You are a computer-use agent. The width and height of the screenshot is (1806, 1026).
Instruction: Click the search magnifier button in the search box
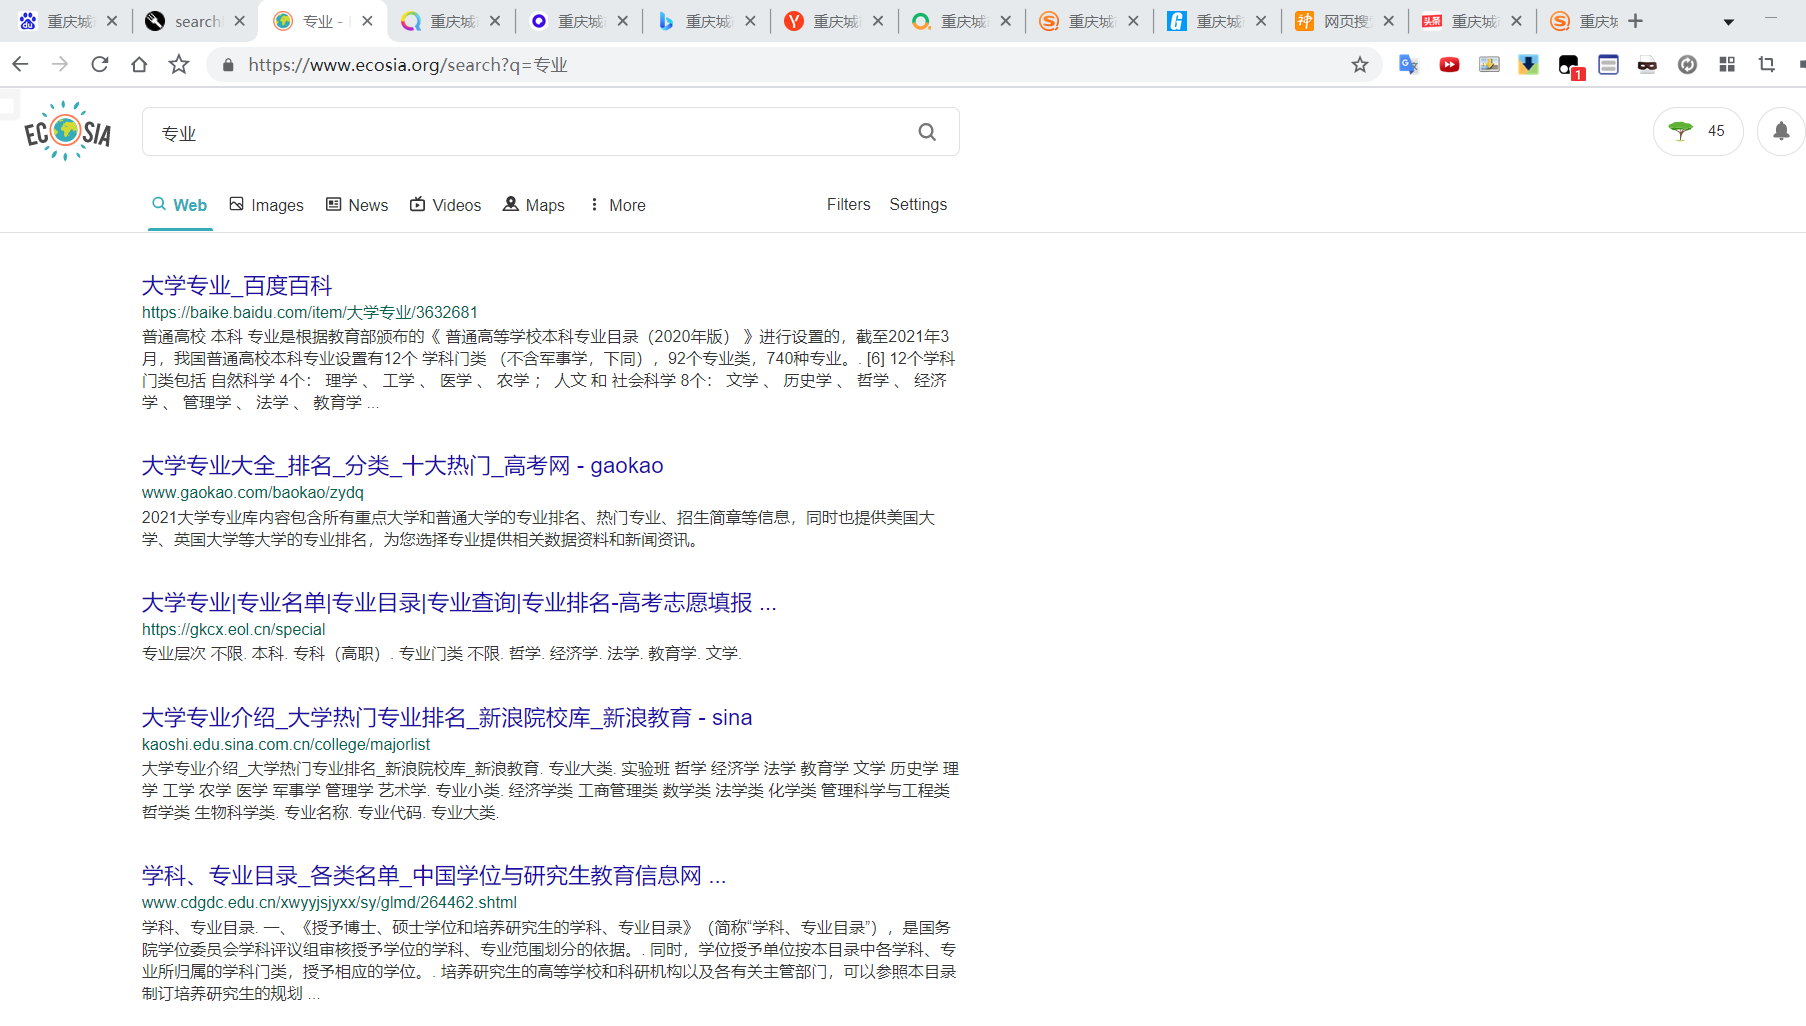pyautogui.click(x=927, y=132)
